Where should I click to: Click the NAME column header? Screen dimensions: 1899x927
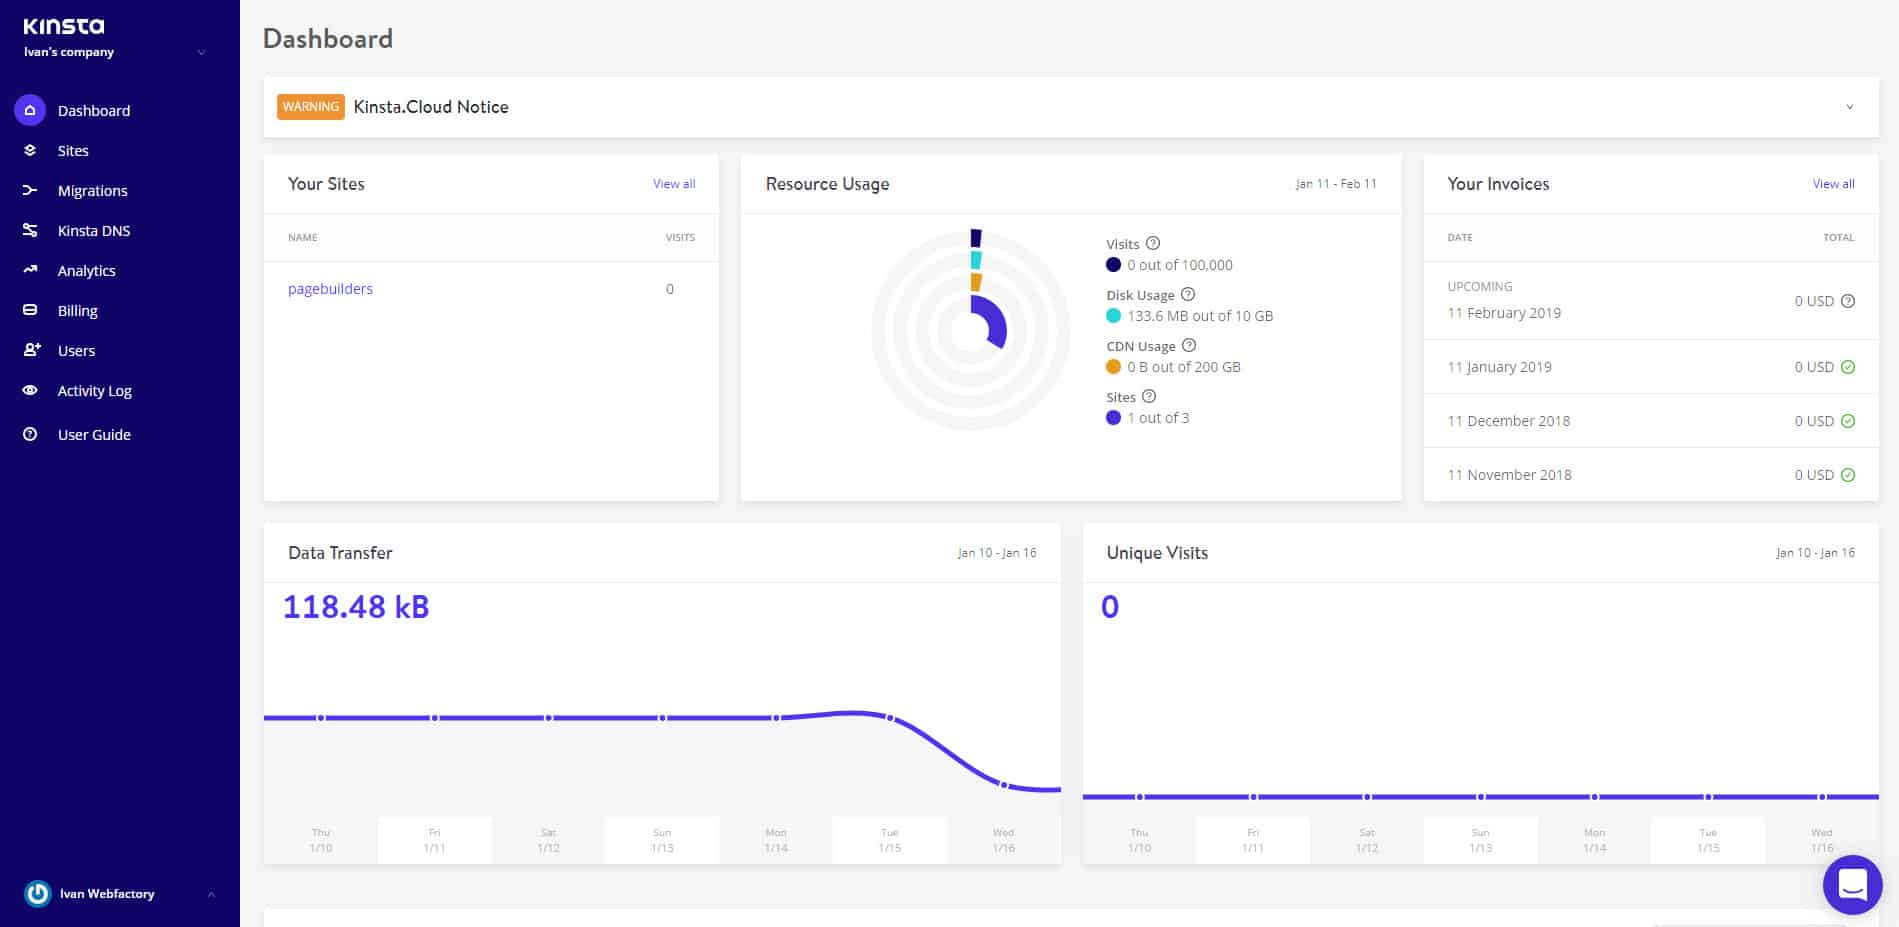pos(303,238)
